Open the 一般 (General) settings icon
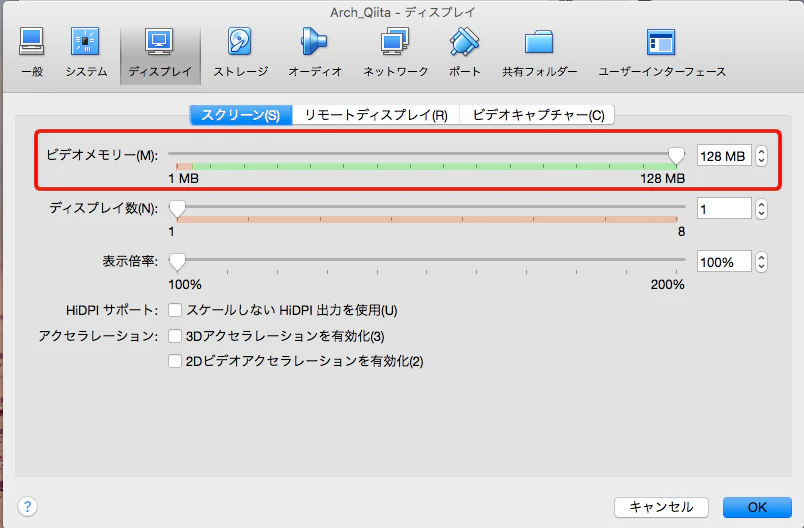The height and width of the screenshot is (528, 804). coord(32,52)
